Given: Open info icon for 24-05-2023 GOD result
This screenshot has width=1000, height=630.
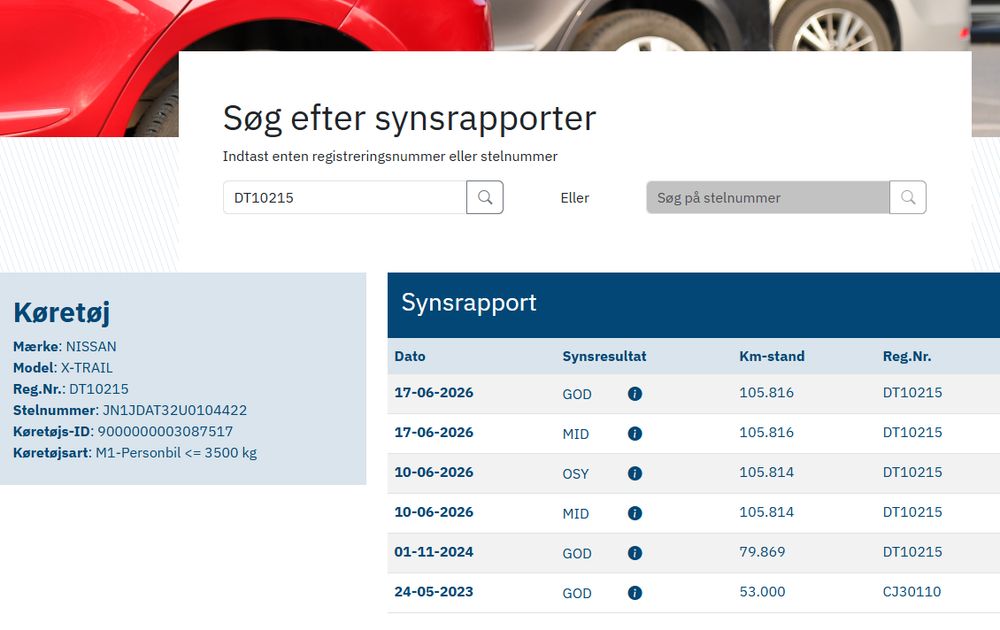Looking at the screenshot, I should 635,593.
